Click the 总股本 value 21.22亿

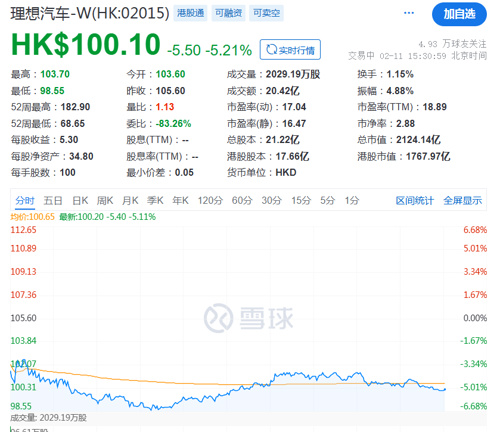coord(282,140)
